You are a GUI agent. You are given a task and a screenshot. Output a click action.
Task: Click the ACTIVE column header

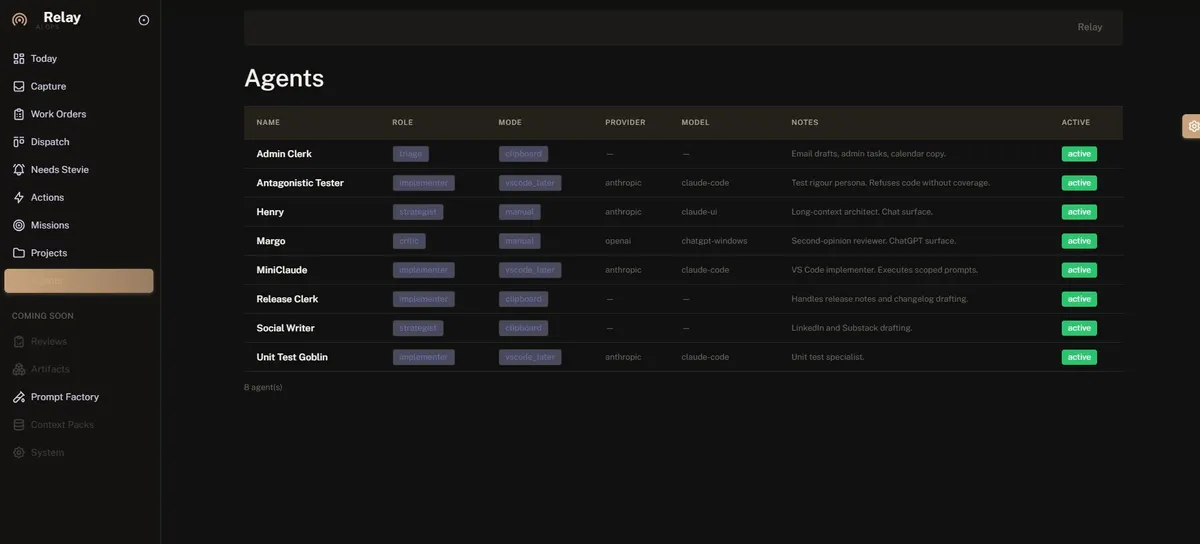point(1076,123)
